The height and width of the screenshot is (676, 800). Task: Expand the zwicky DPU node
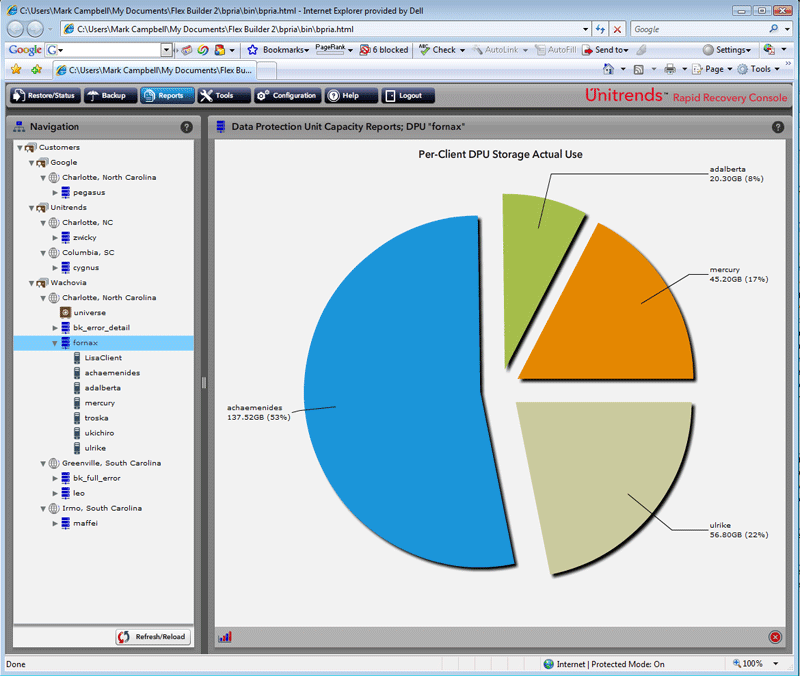(55, 238)
